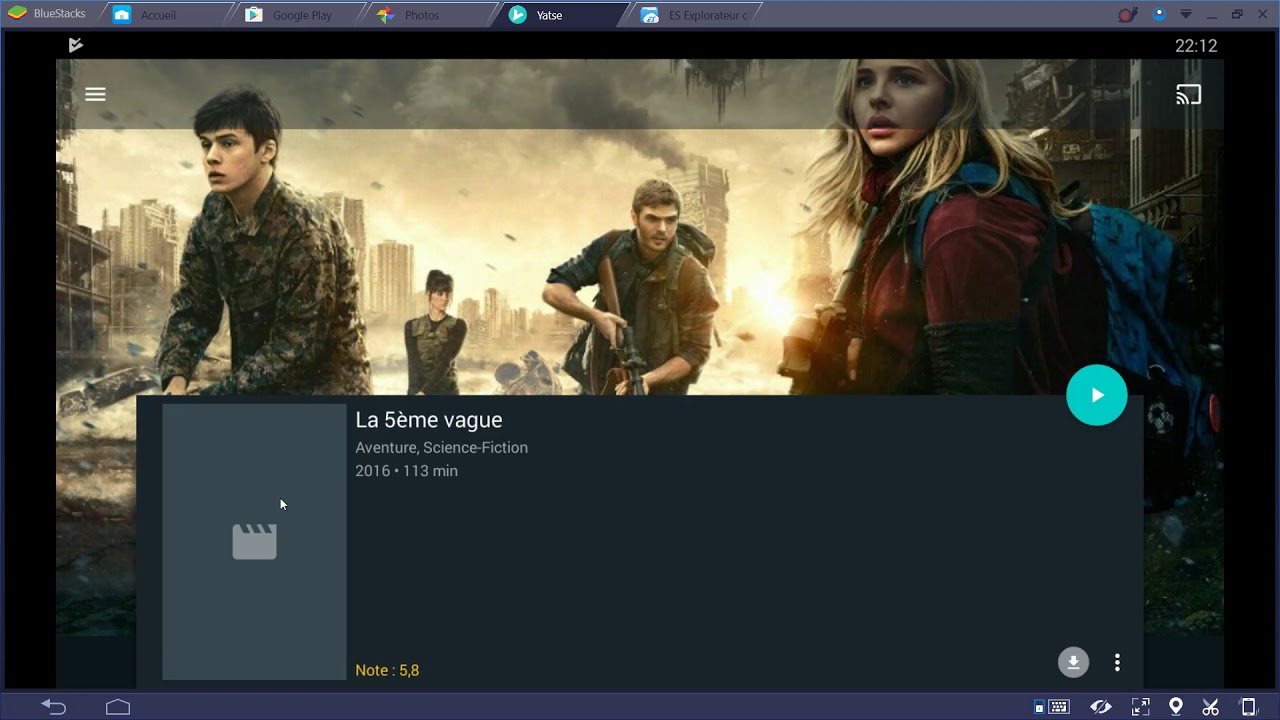Click the 22:12 clock
Image resolution: width=1280 pixels, height=720 pixels.
1195,46
